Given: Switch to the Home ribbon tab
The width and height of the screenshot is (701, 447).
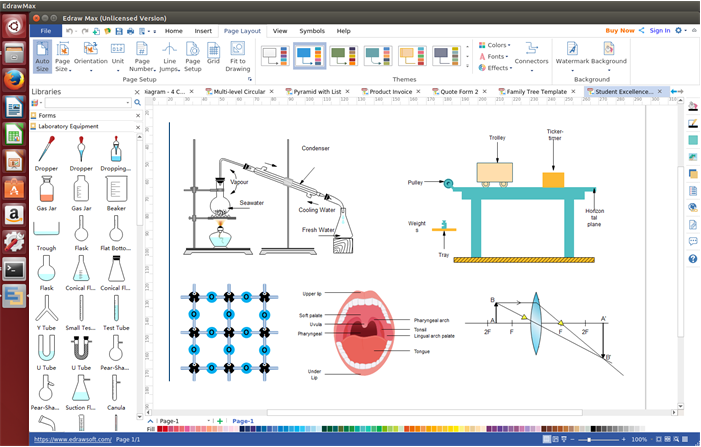Looking at the screenshot, I should point(173,31).
